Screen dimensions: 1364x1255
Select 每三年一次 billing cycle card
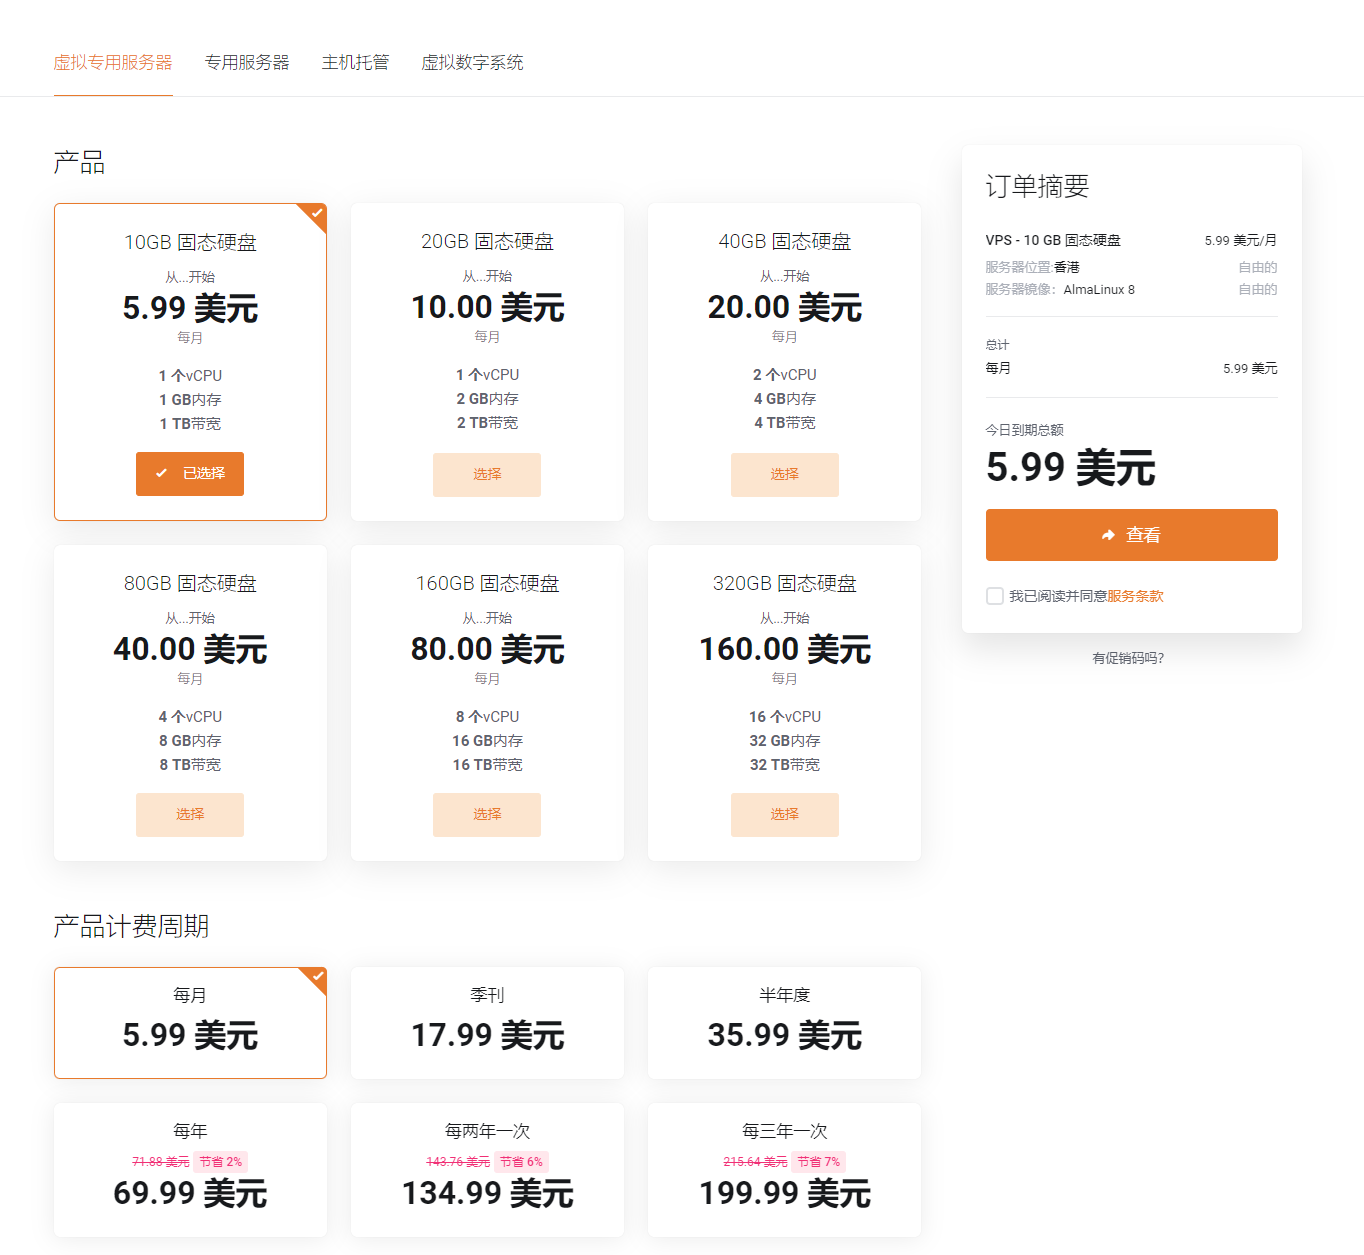point(784,1170)
